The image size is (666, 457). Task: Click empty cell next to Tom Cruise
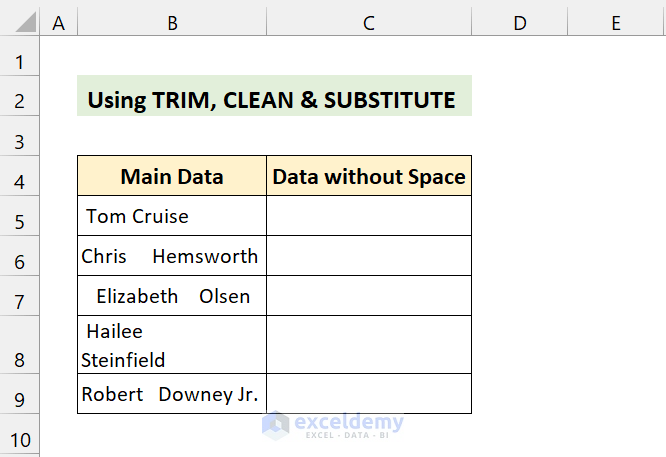[369, 216]
